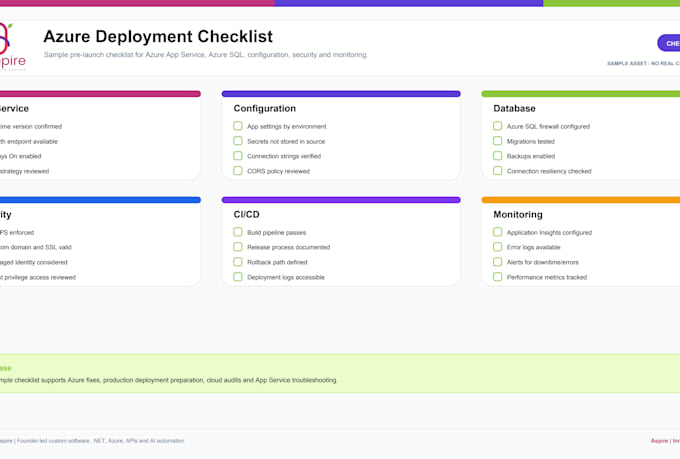Check the 'Connection strings verified' box
The height and width of the screenshot is (459, 680).
point(238,156)
